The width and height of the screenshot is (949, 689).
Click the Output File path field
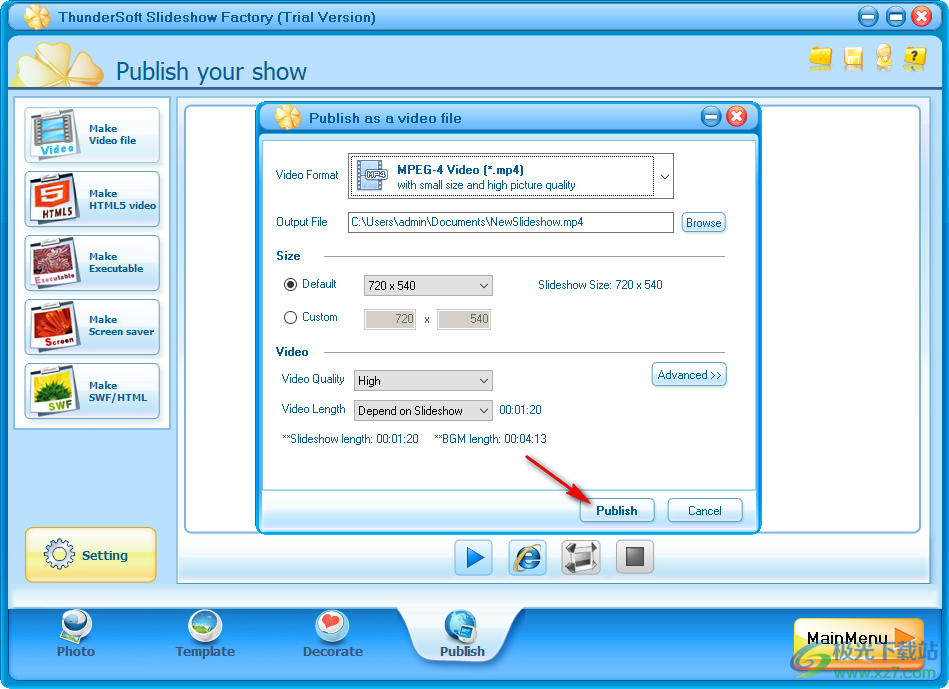[x=510, y=222]
